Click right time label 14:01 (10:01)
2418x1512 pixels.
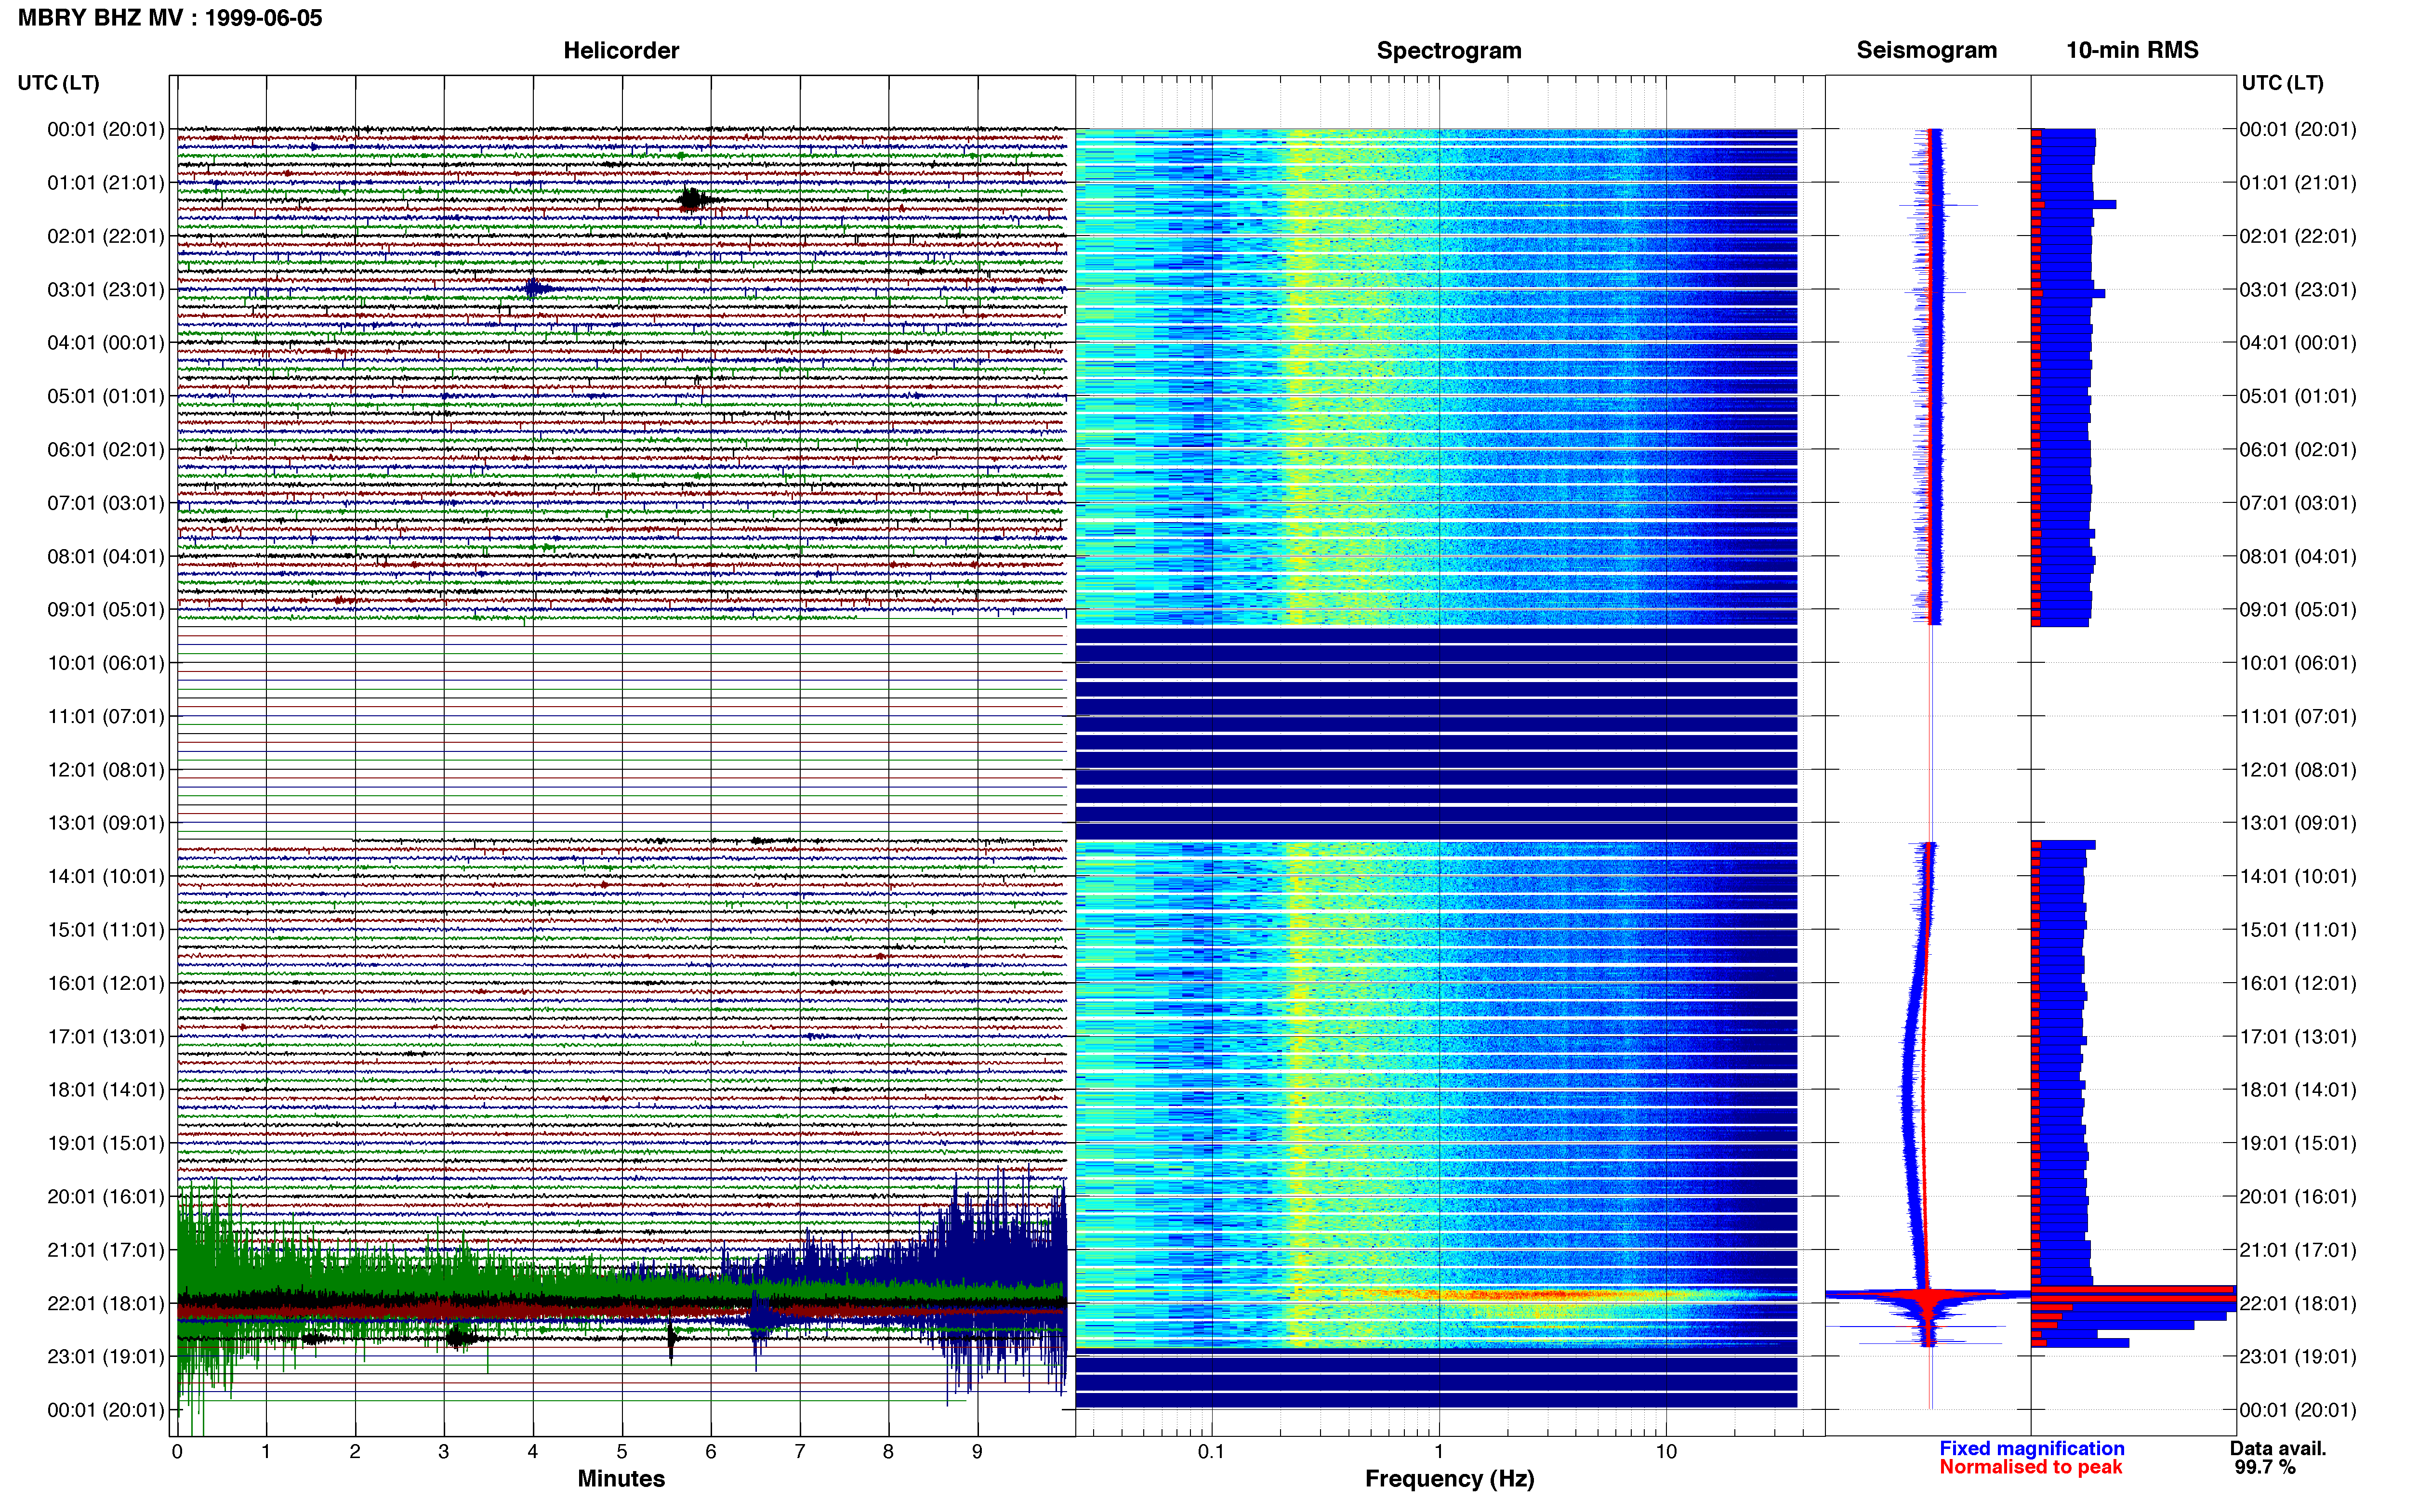coord(2298,876)
